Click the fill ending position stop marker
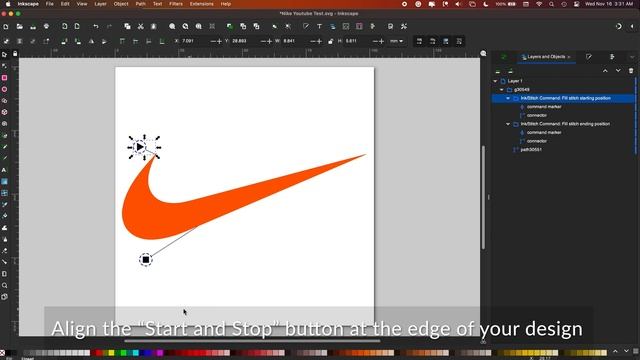Screen dimensions: 640x360 (146, 260)
